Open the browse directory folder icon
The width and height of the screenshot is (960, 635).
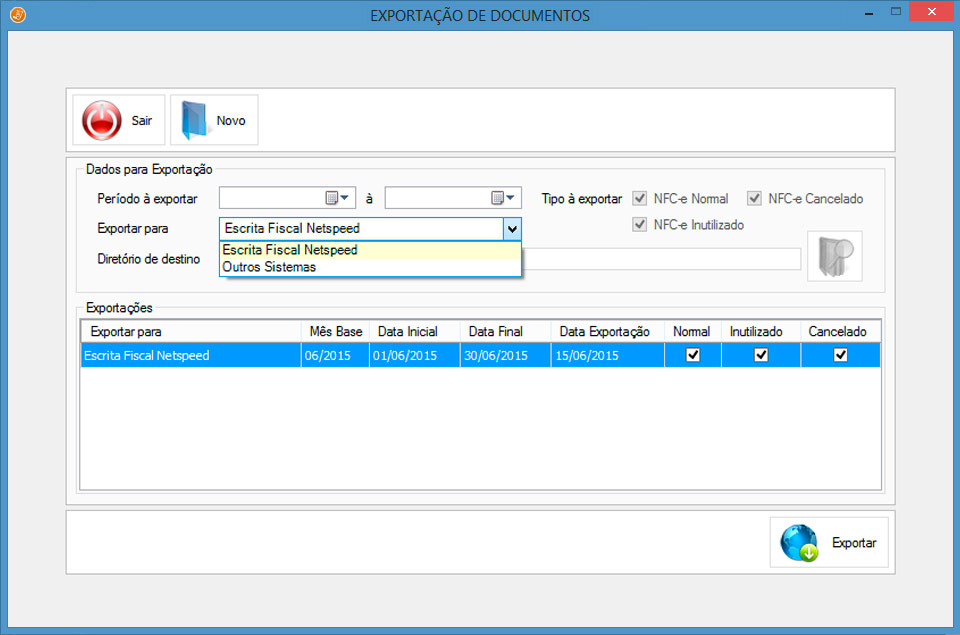coord(834,256)
